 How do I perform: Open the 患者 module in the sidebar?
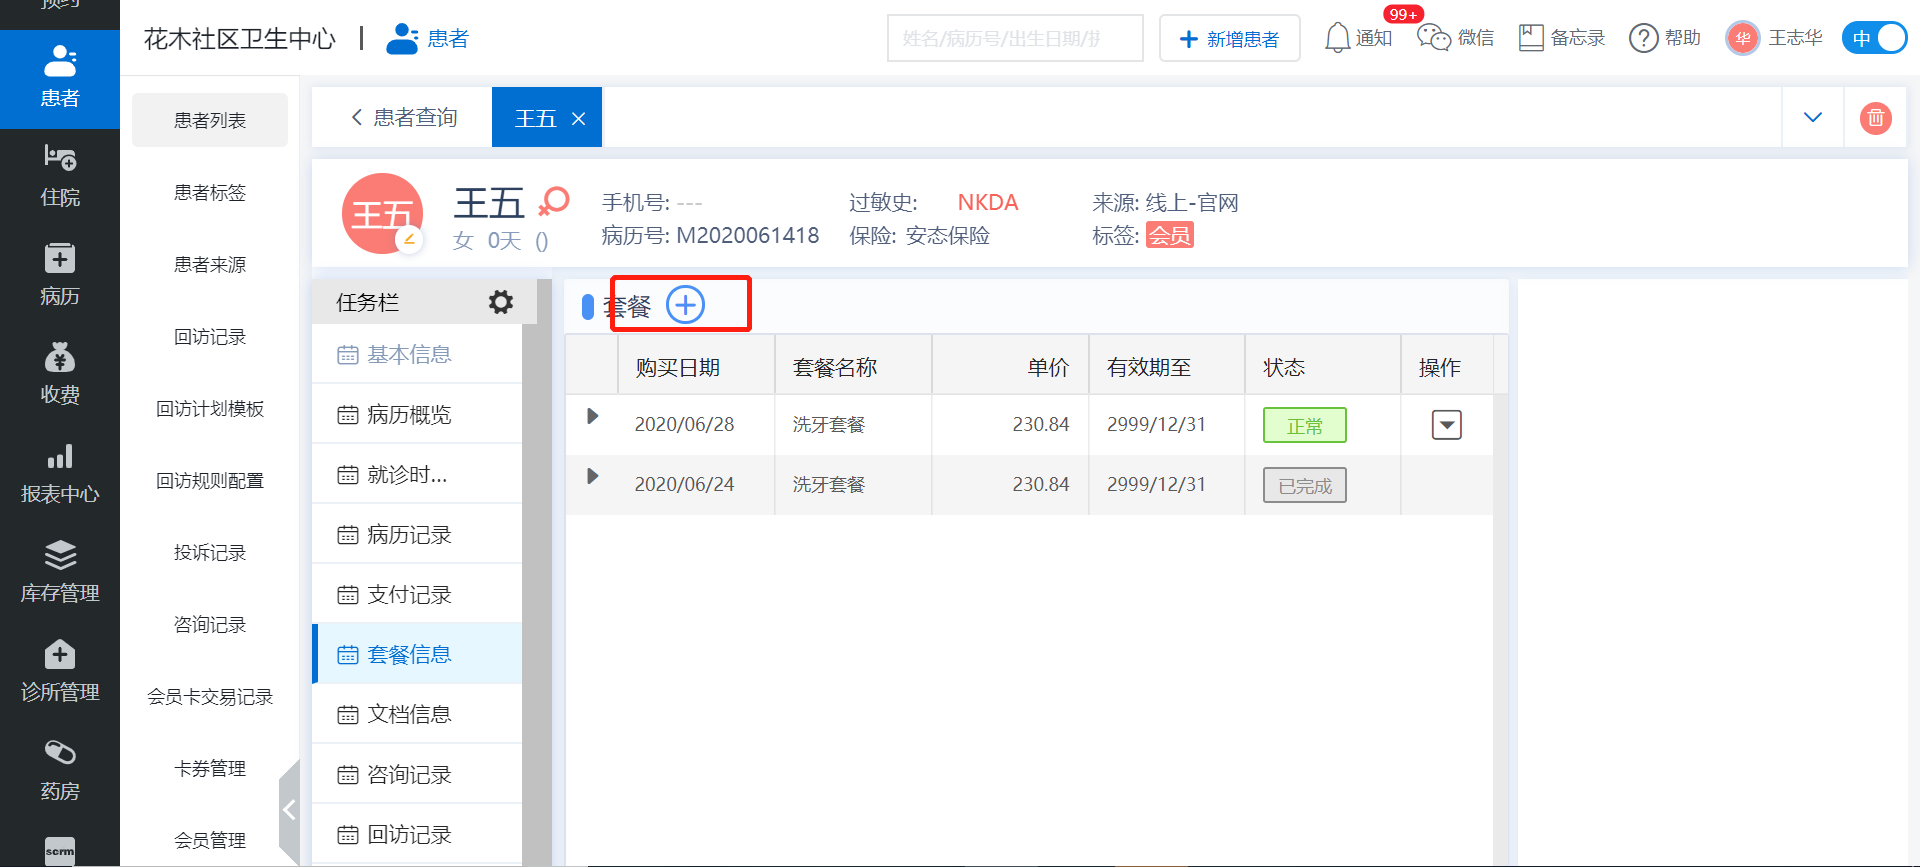(60, 79)
